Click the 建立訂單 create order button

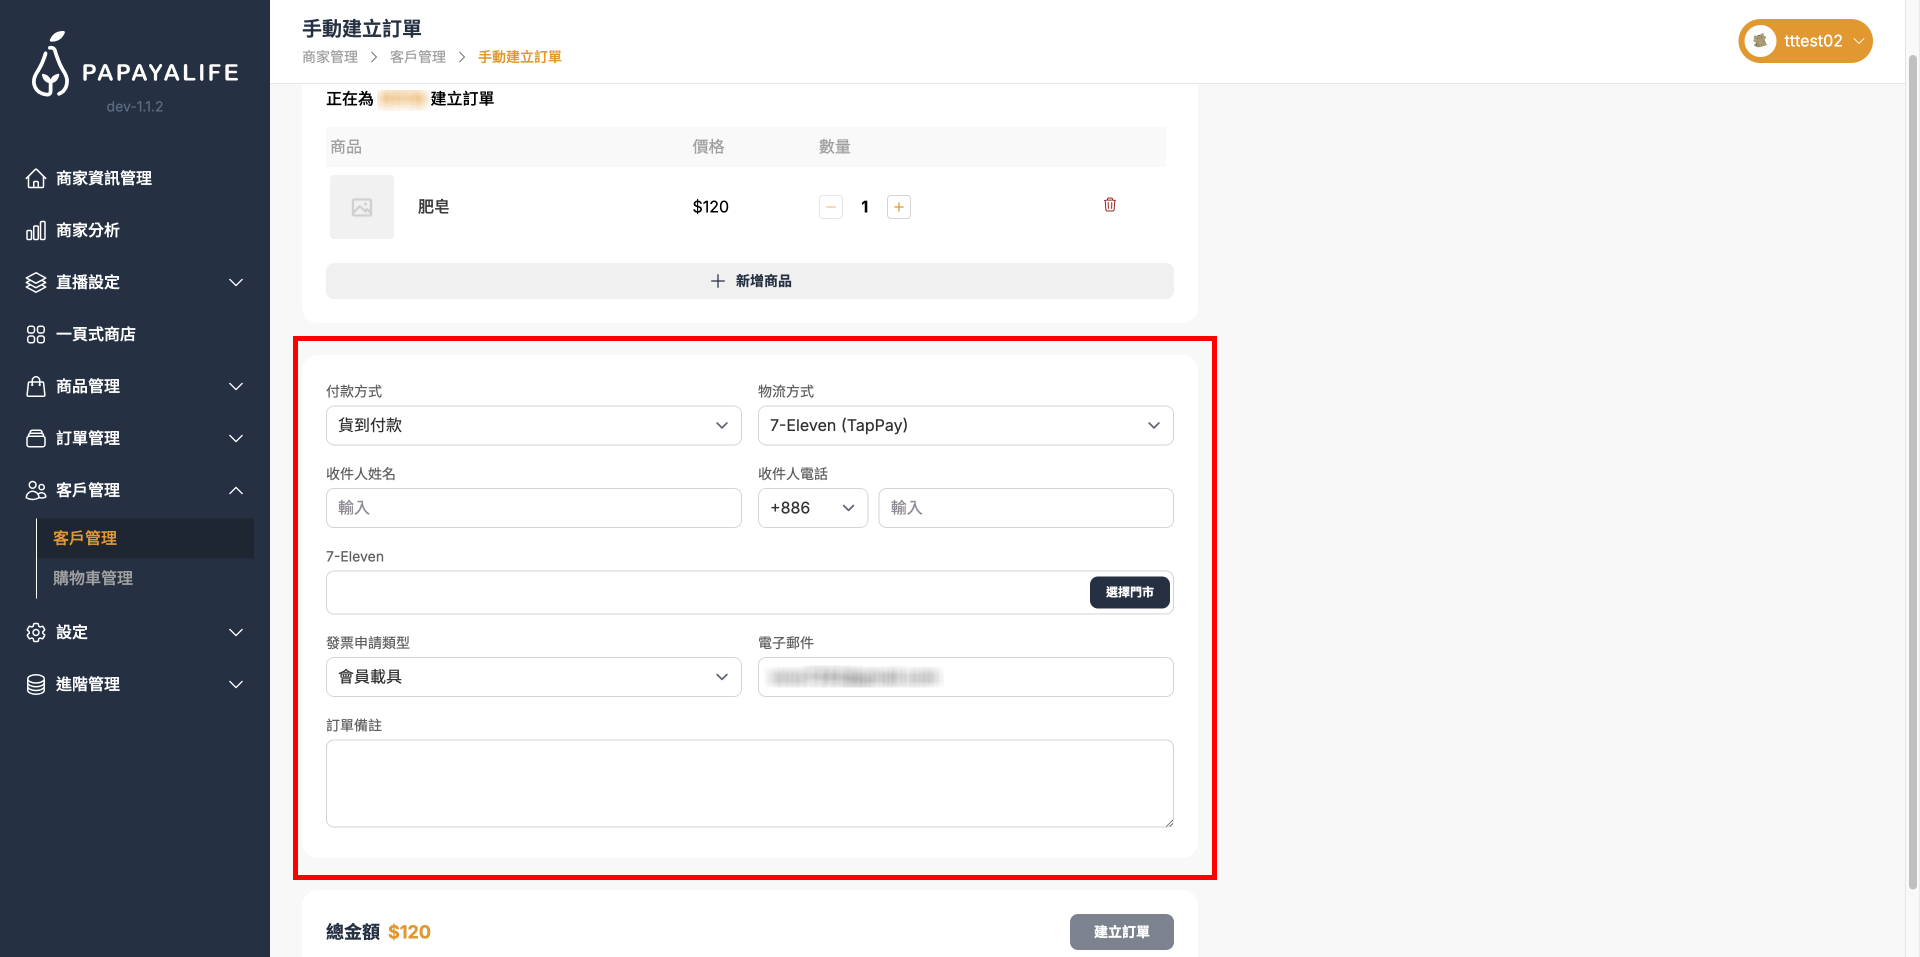(x=1121, y=932)
